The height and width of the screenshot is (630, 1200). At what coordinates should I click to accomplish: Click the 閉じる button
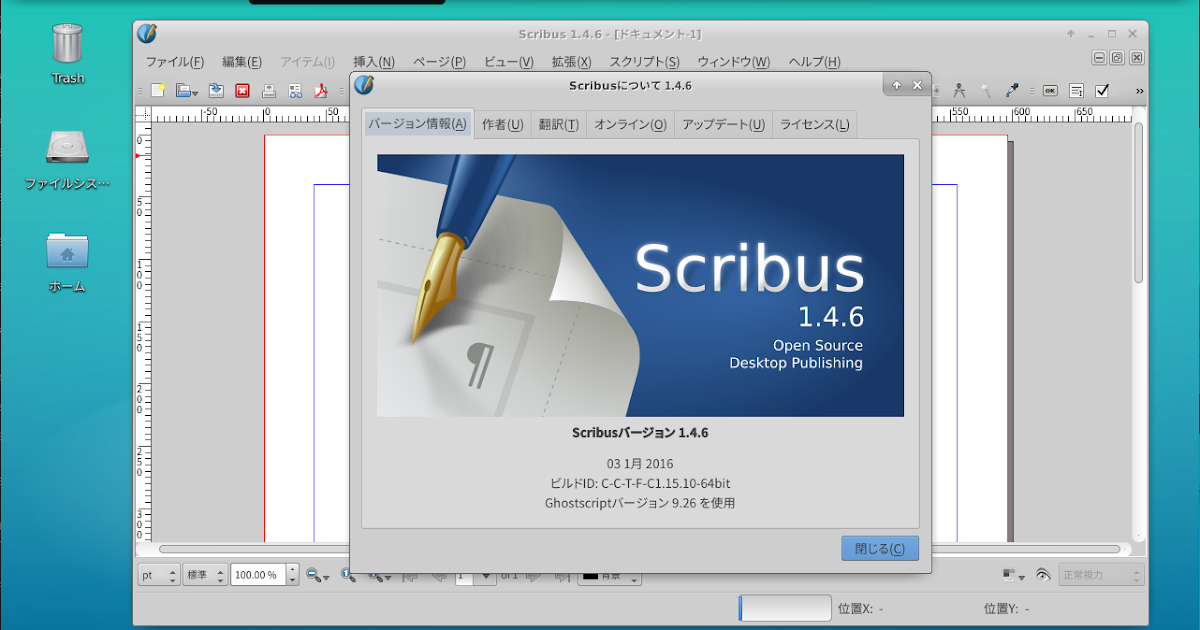879,548
